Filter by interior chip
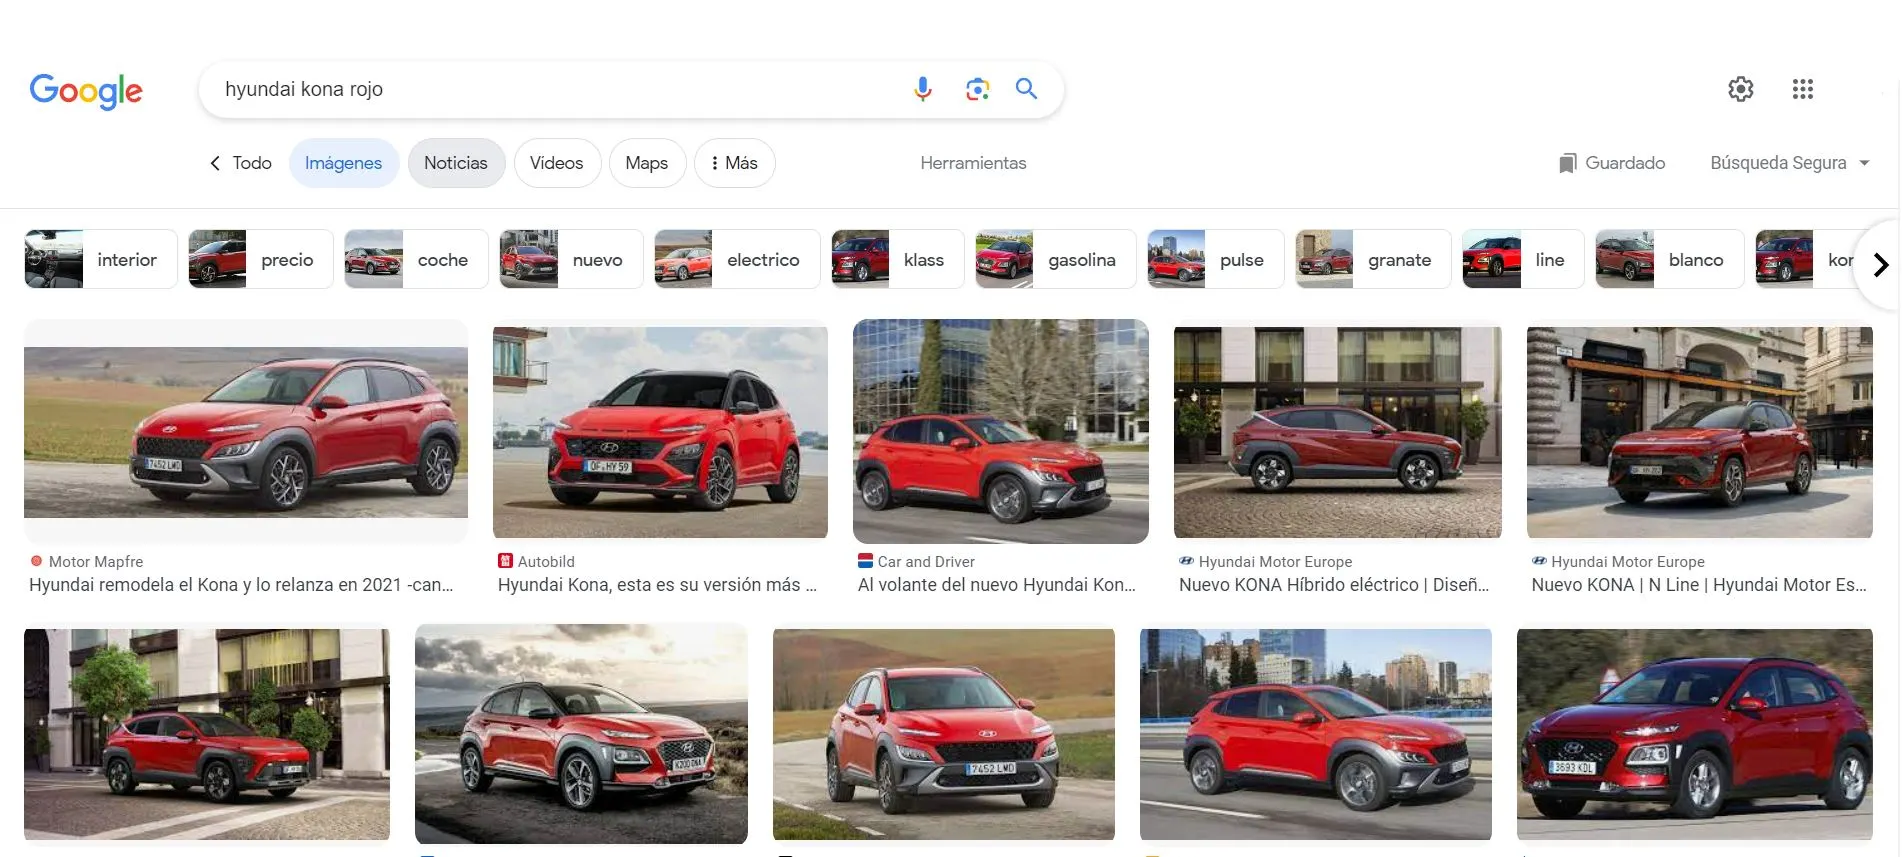This screenshot has height=857, width=1902. click(x=100, y=260)
